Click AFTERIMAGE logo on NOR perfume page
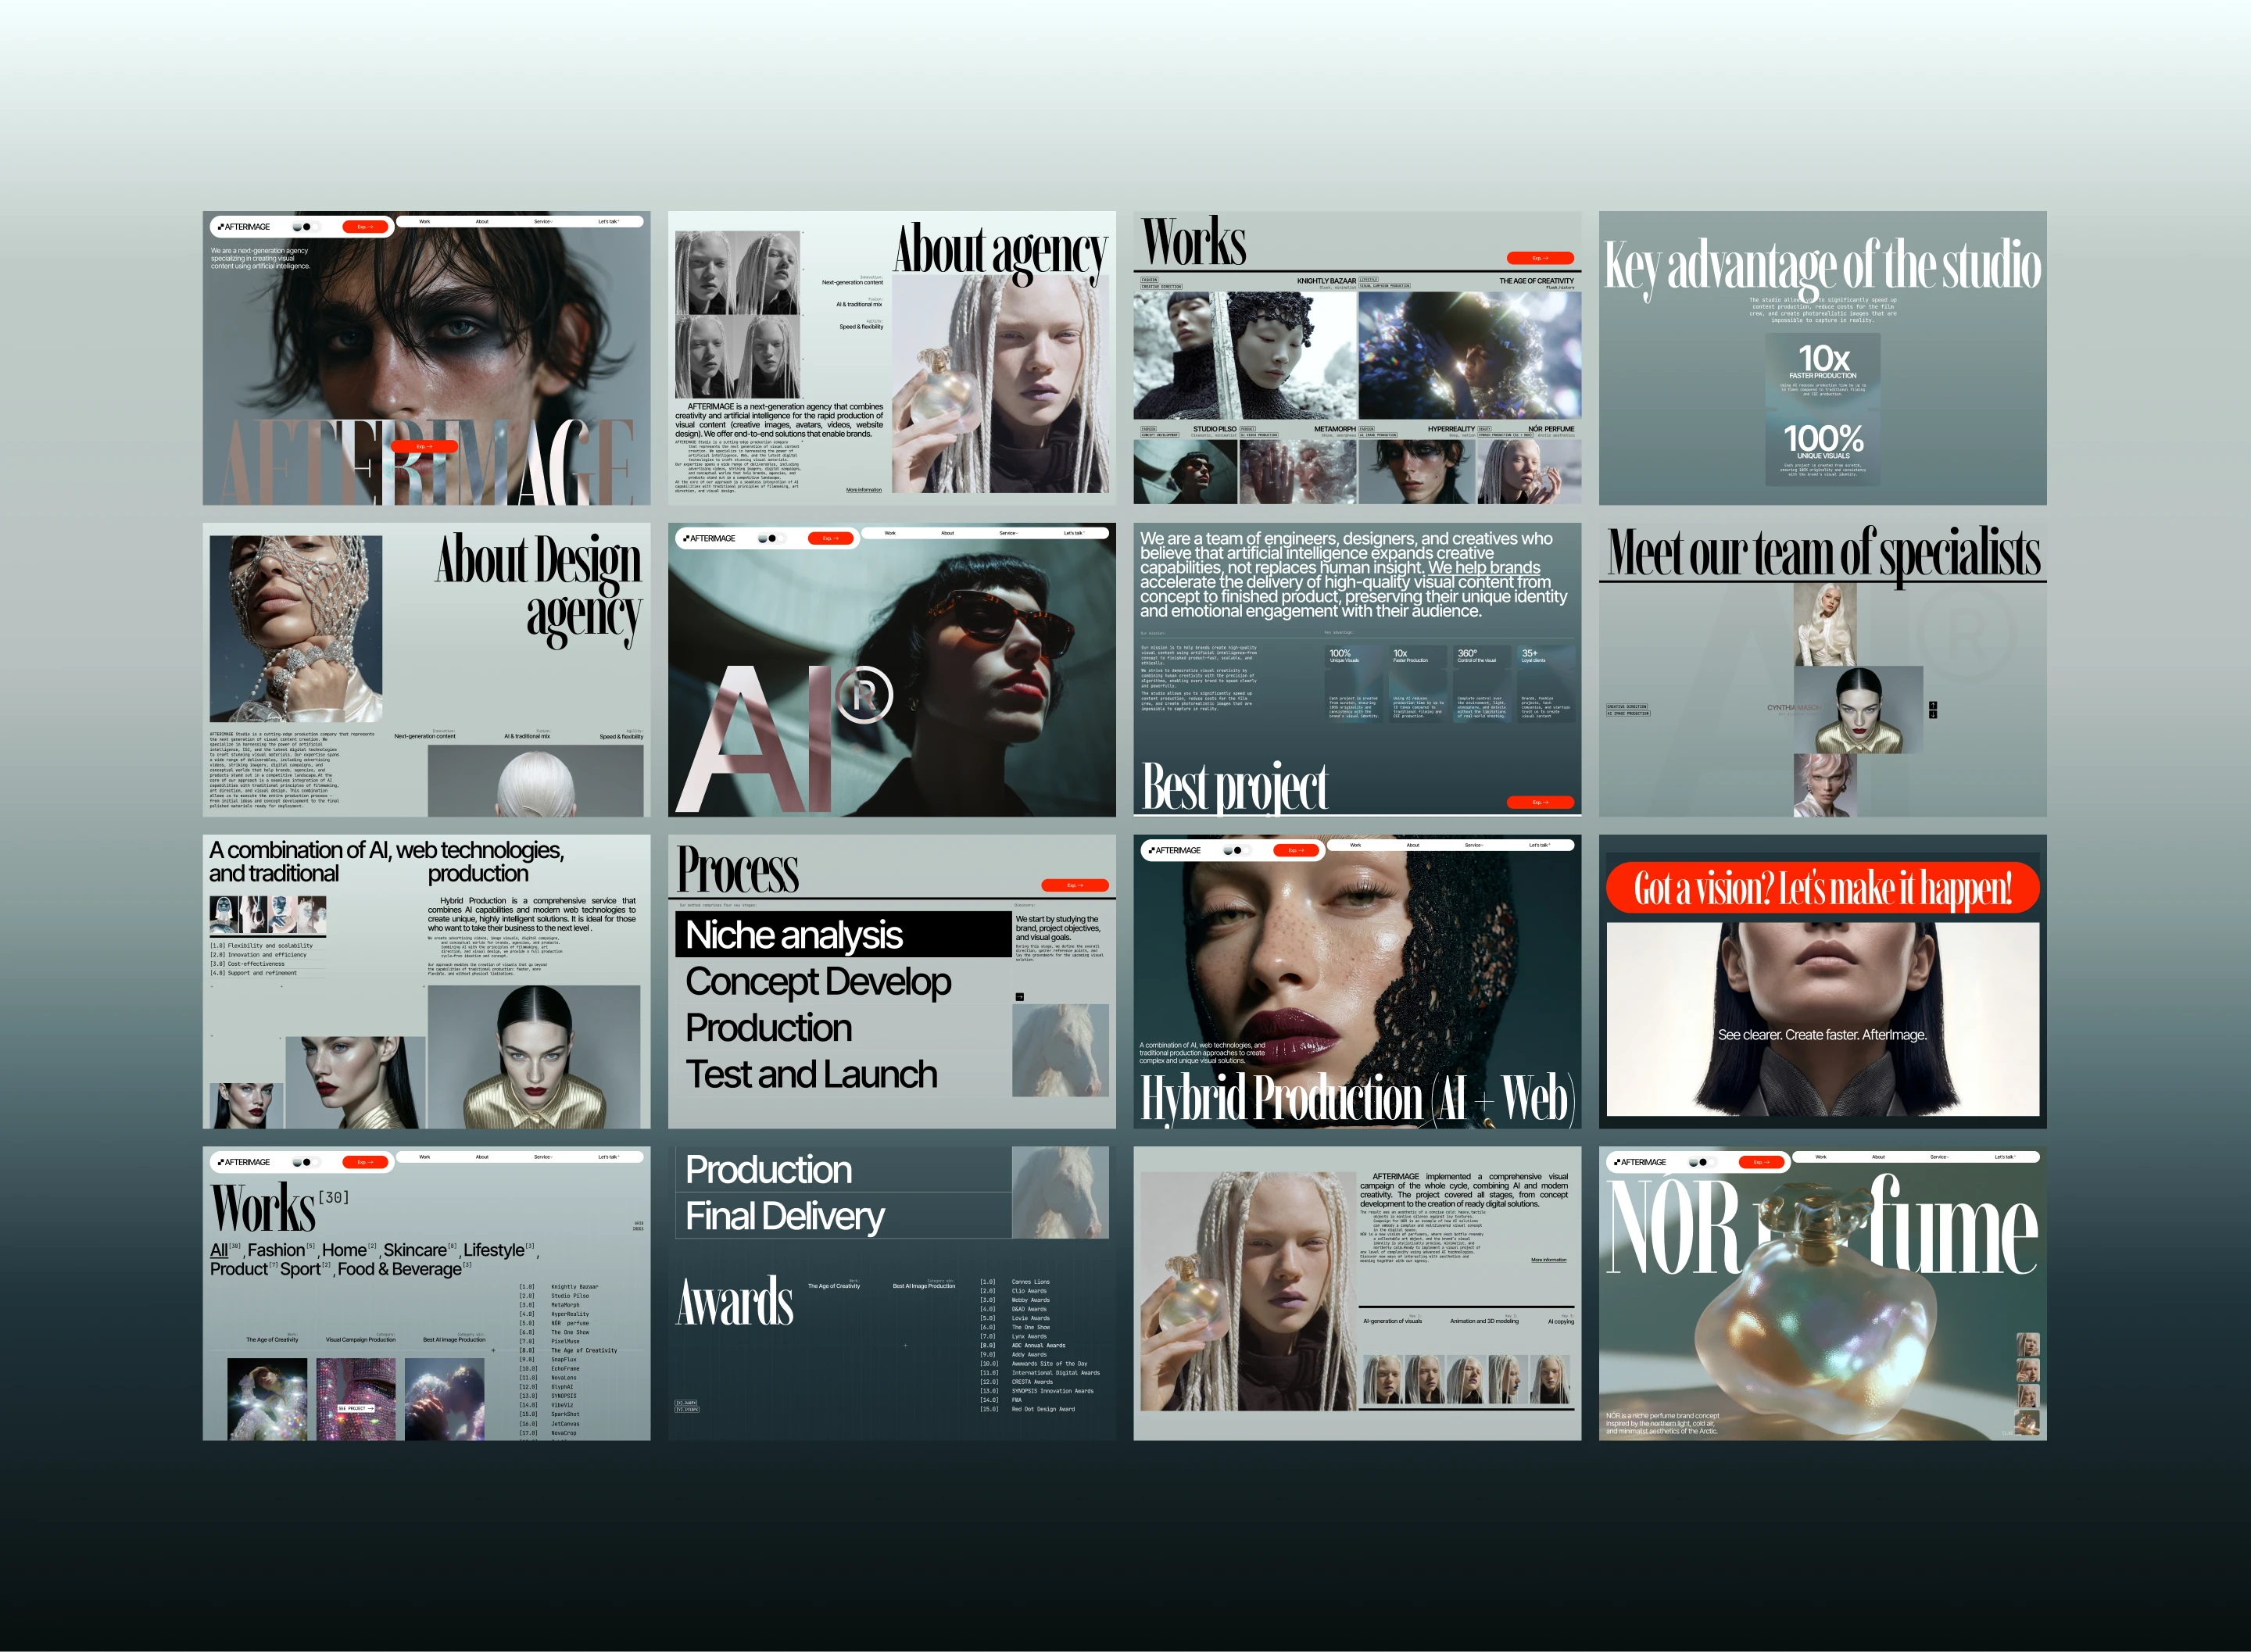 [1640, 1162]
